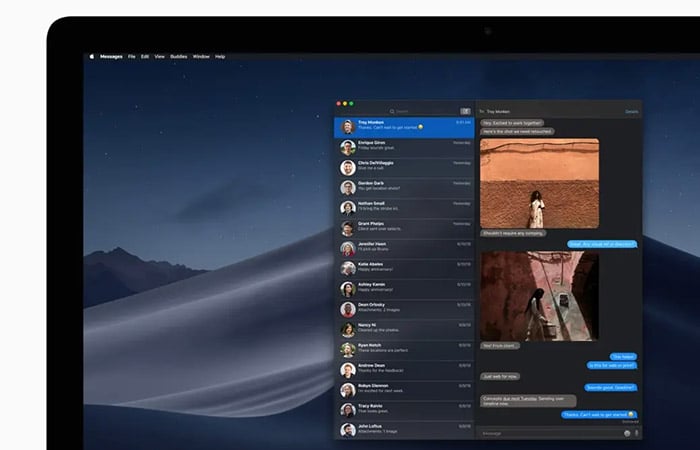The height and width of the screenshot is (450, 700).
Task: Click the 'Hey, Excited to work together!' message bubble
Action: tap(512, 123)
